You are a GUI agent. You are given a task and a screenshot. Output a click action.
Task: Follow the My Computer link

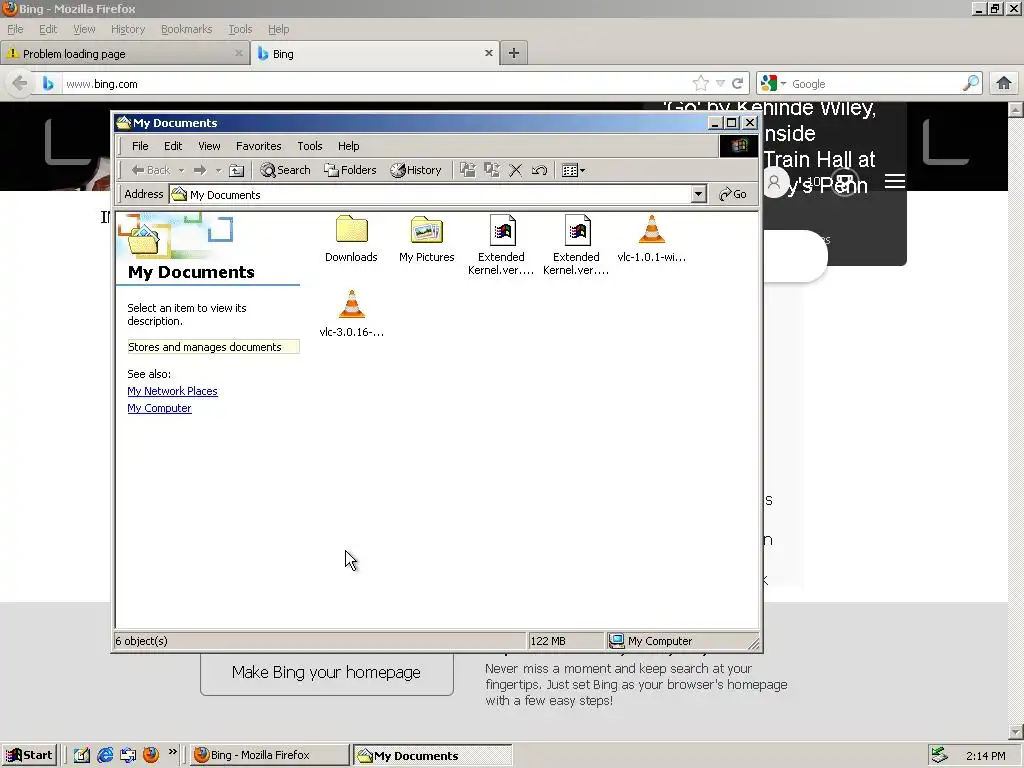[x=159, y=408]
